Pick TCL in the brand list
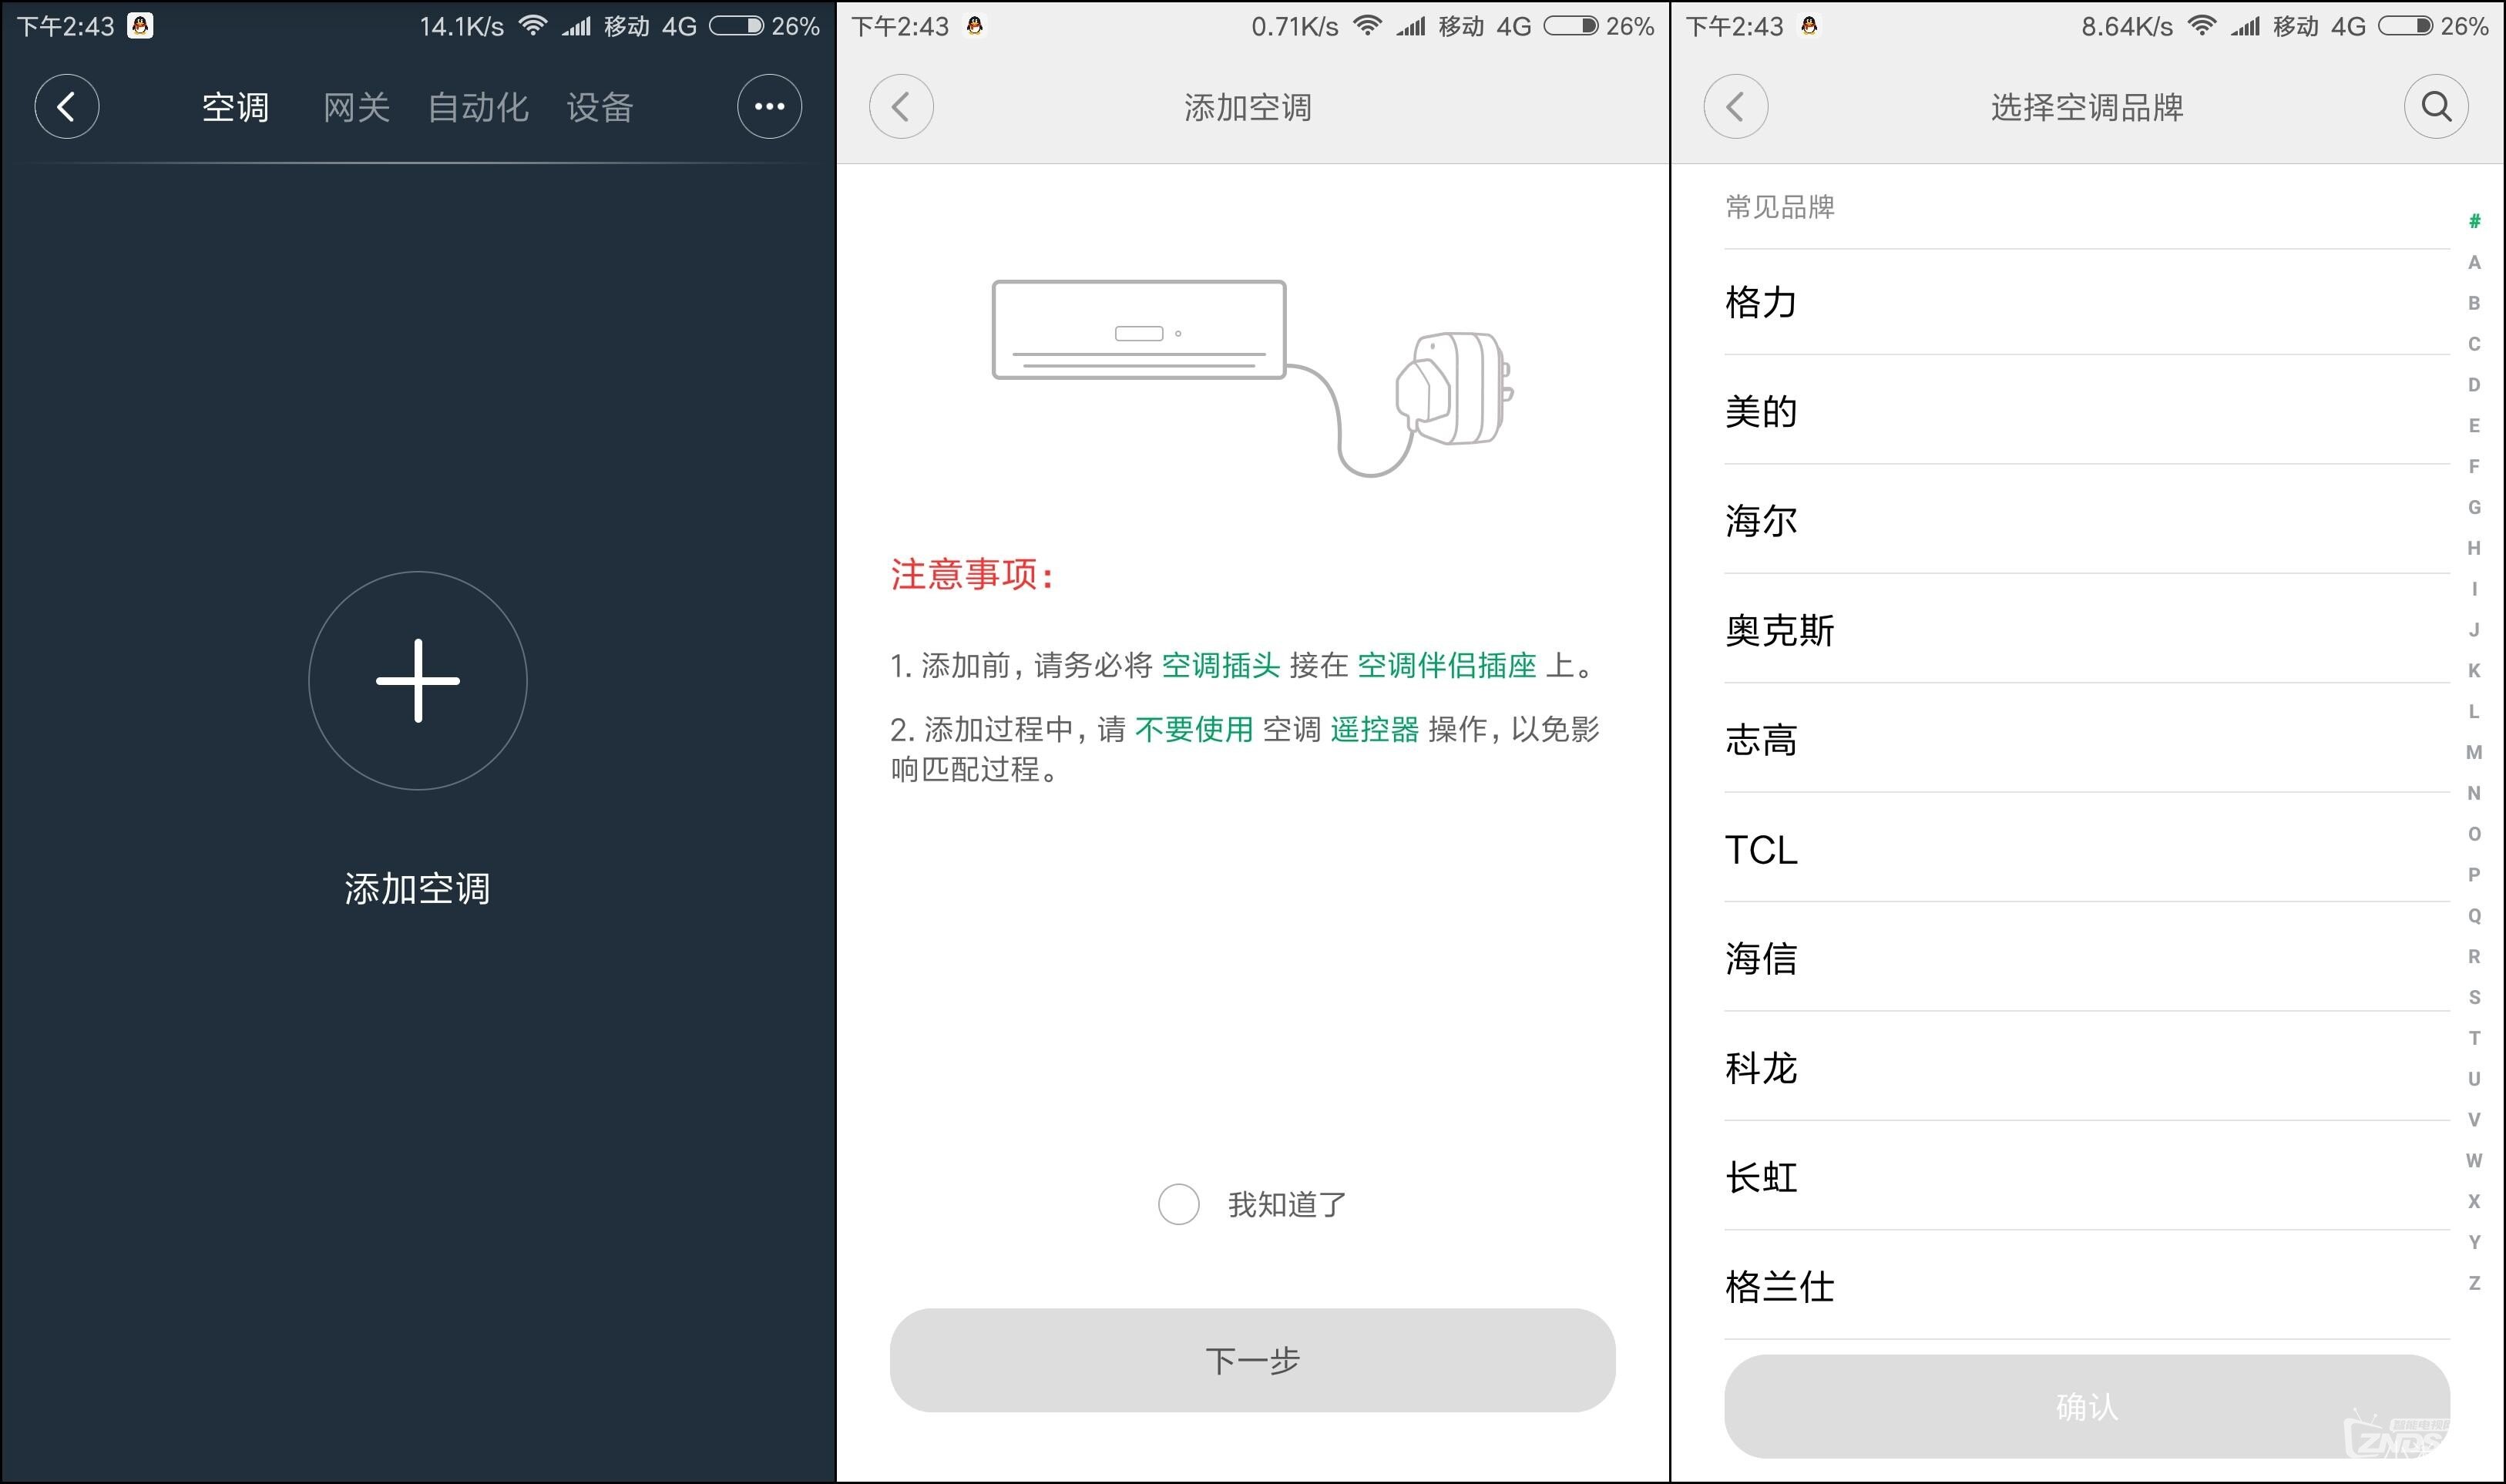 (x=1762, y=850)
